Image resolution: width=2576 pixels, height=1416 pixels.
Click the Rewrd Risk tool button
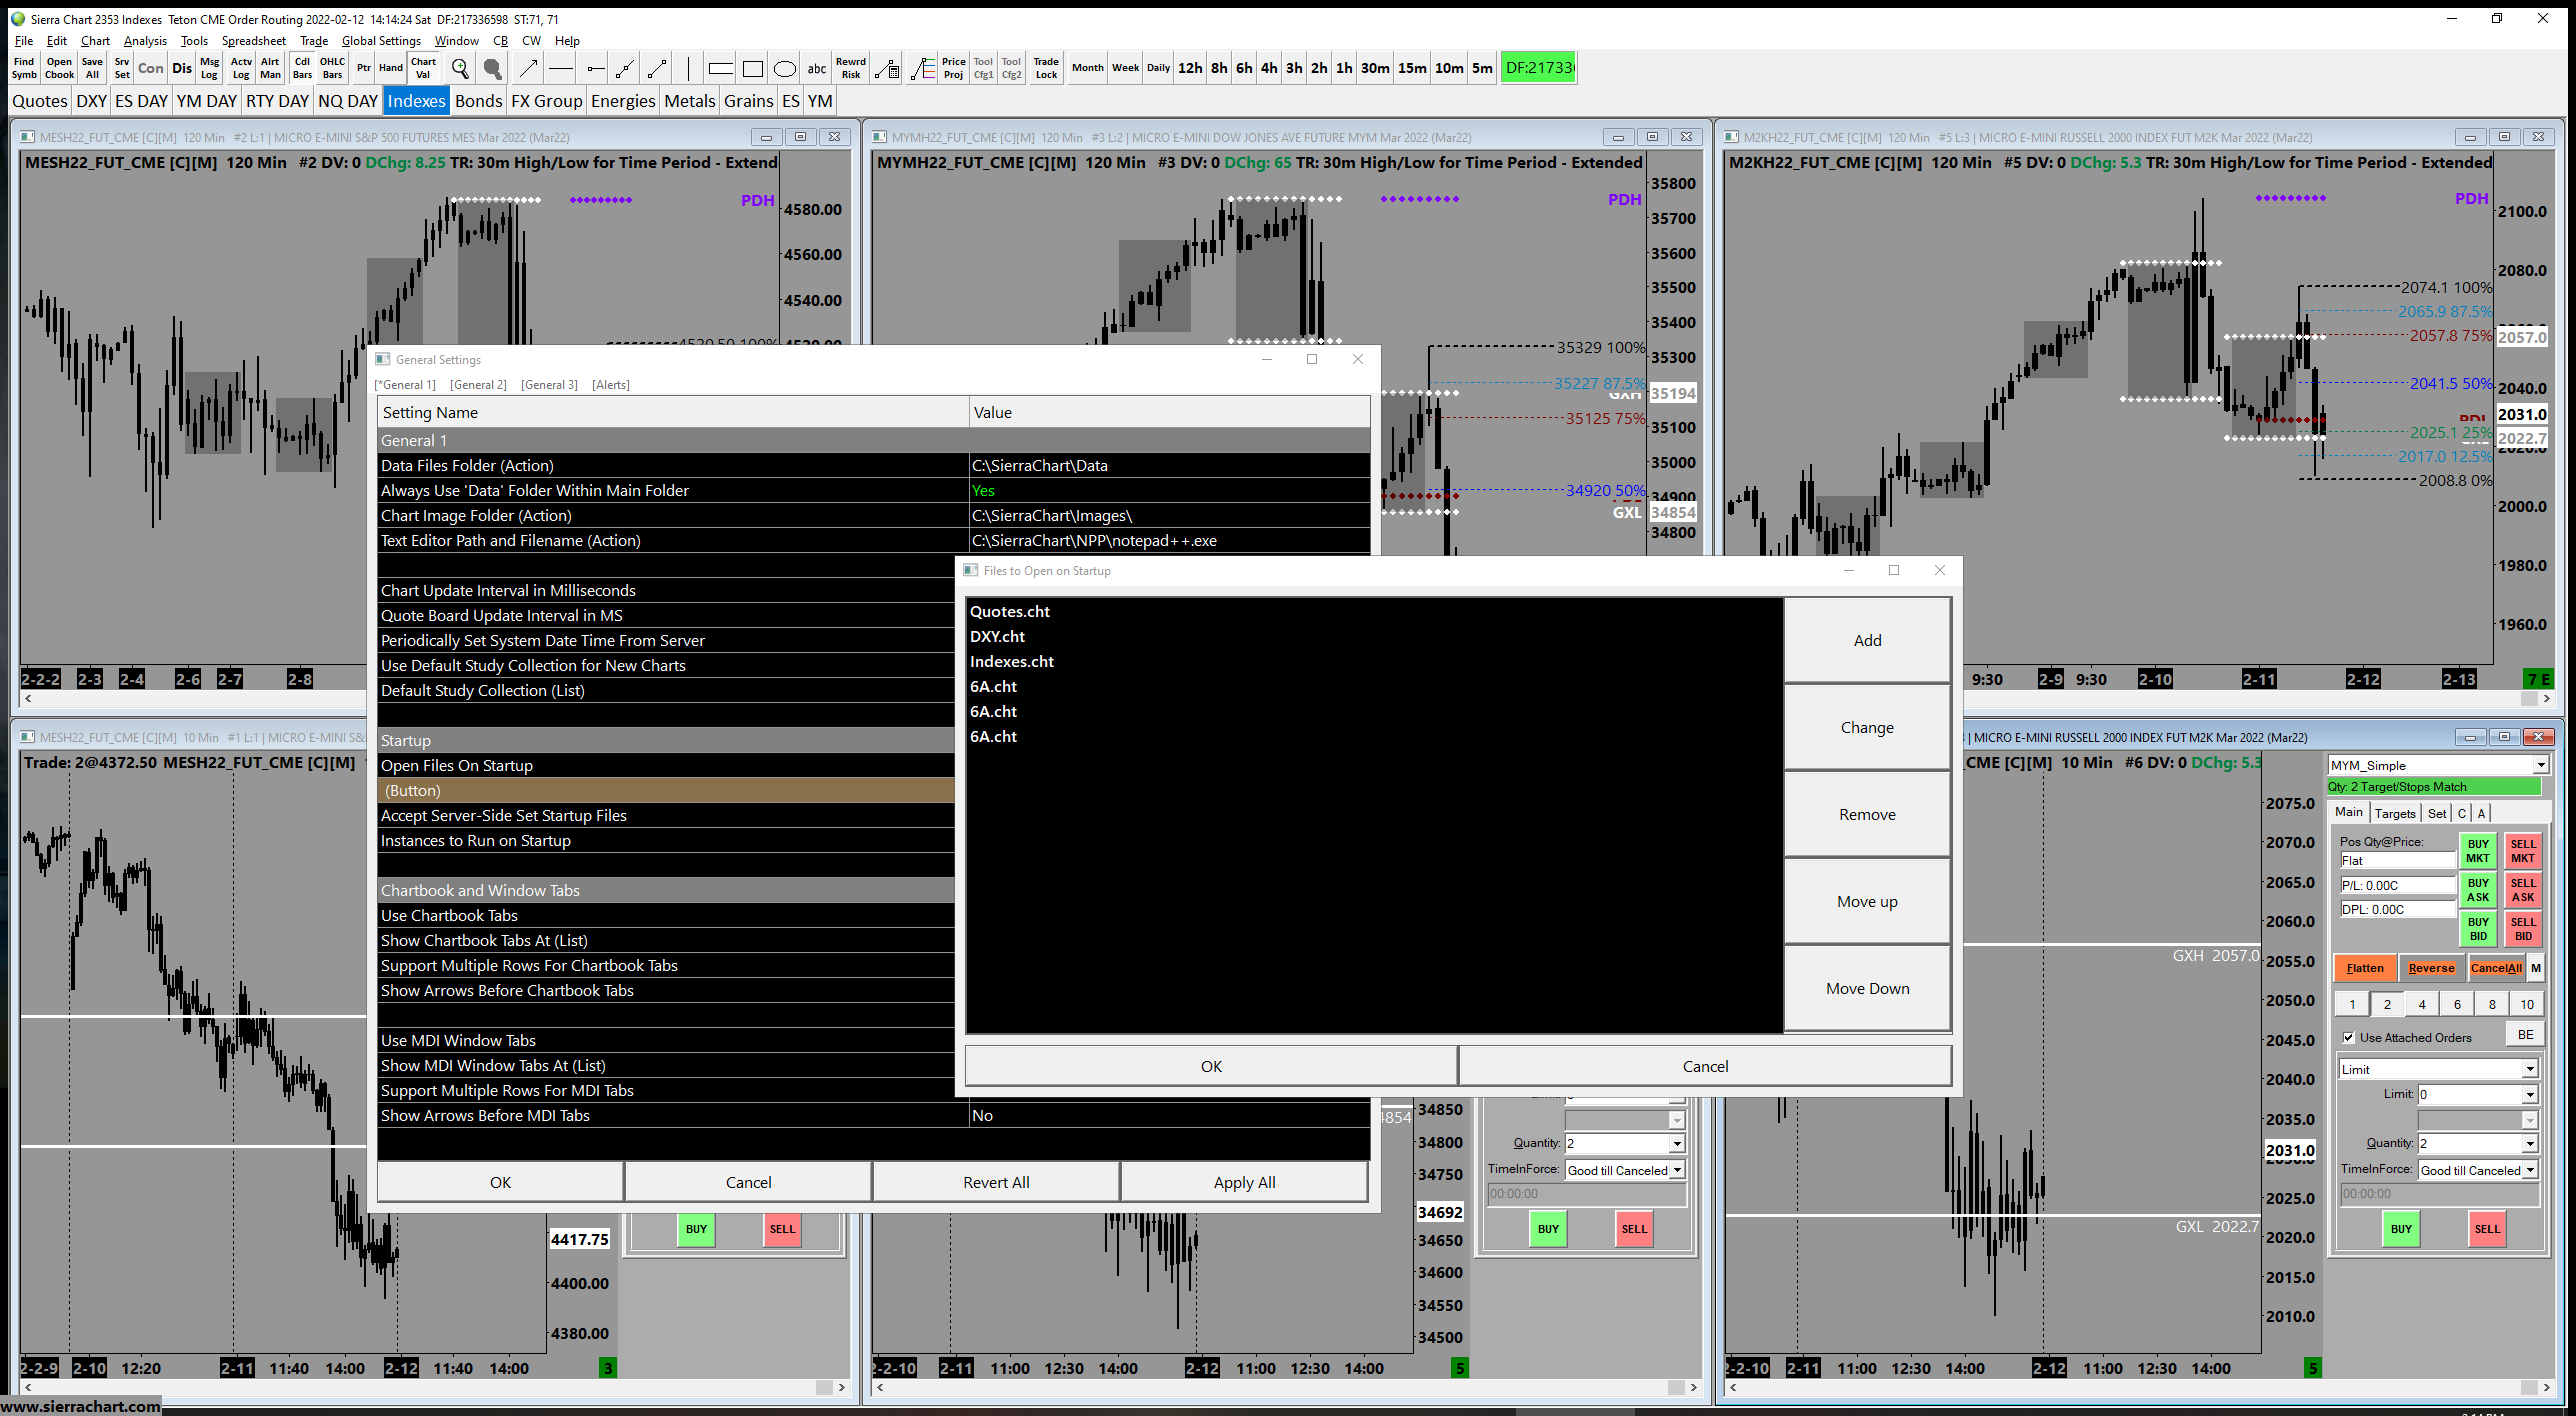click(x=850, y=68)
